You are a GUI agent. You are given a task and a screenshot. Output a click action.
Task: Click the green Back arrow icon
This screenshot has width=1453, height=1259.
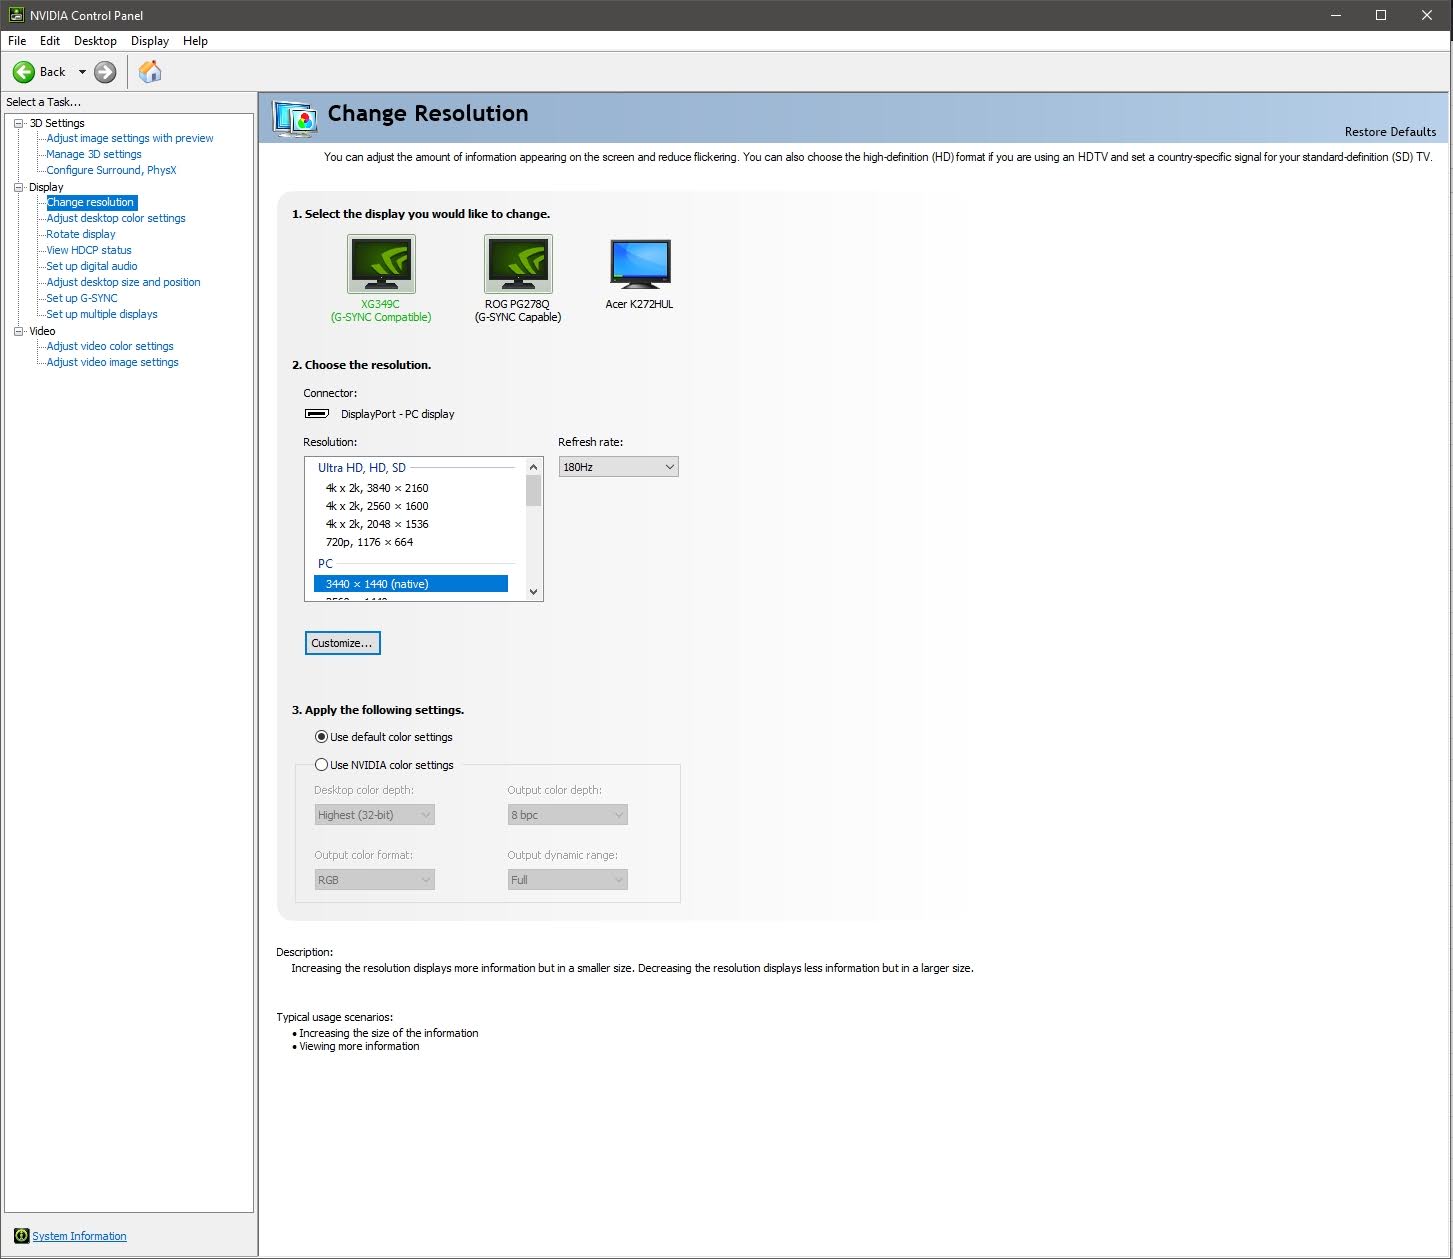click(x=24, y=72)
